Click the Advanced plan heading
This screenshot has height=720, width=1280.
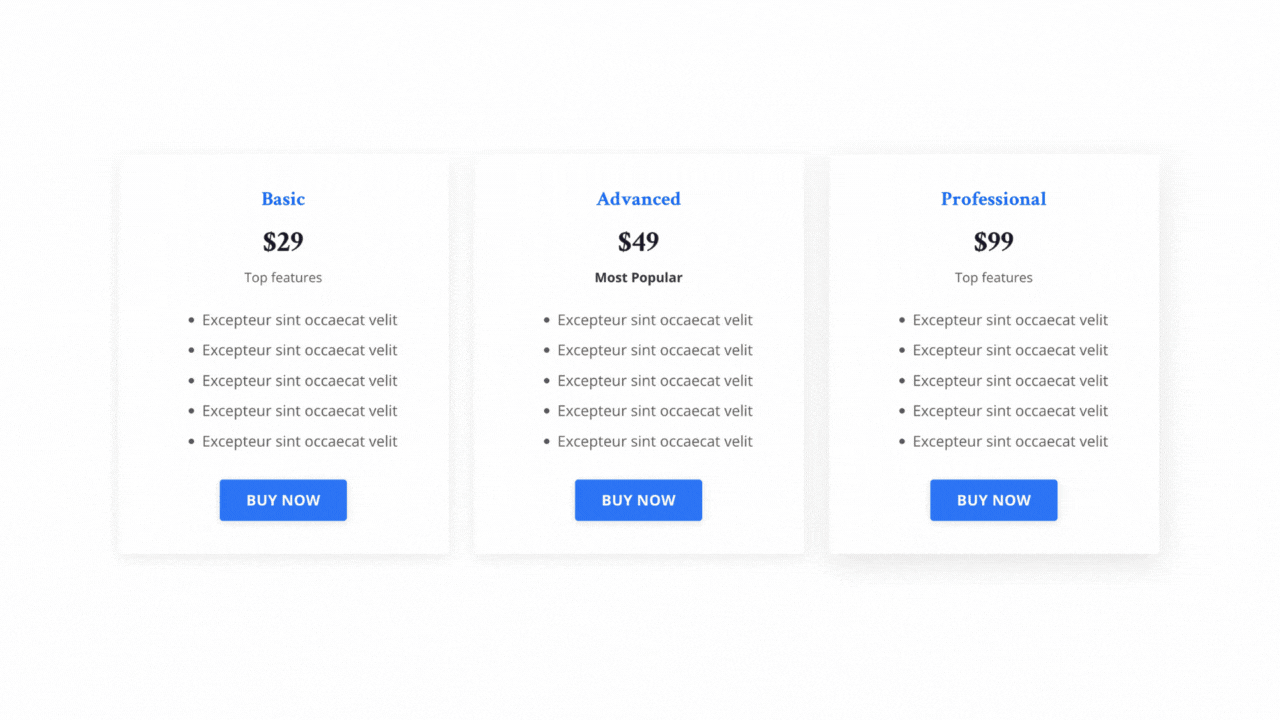coord(638,199)
